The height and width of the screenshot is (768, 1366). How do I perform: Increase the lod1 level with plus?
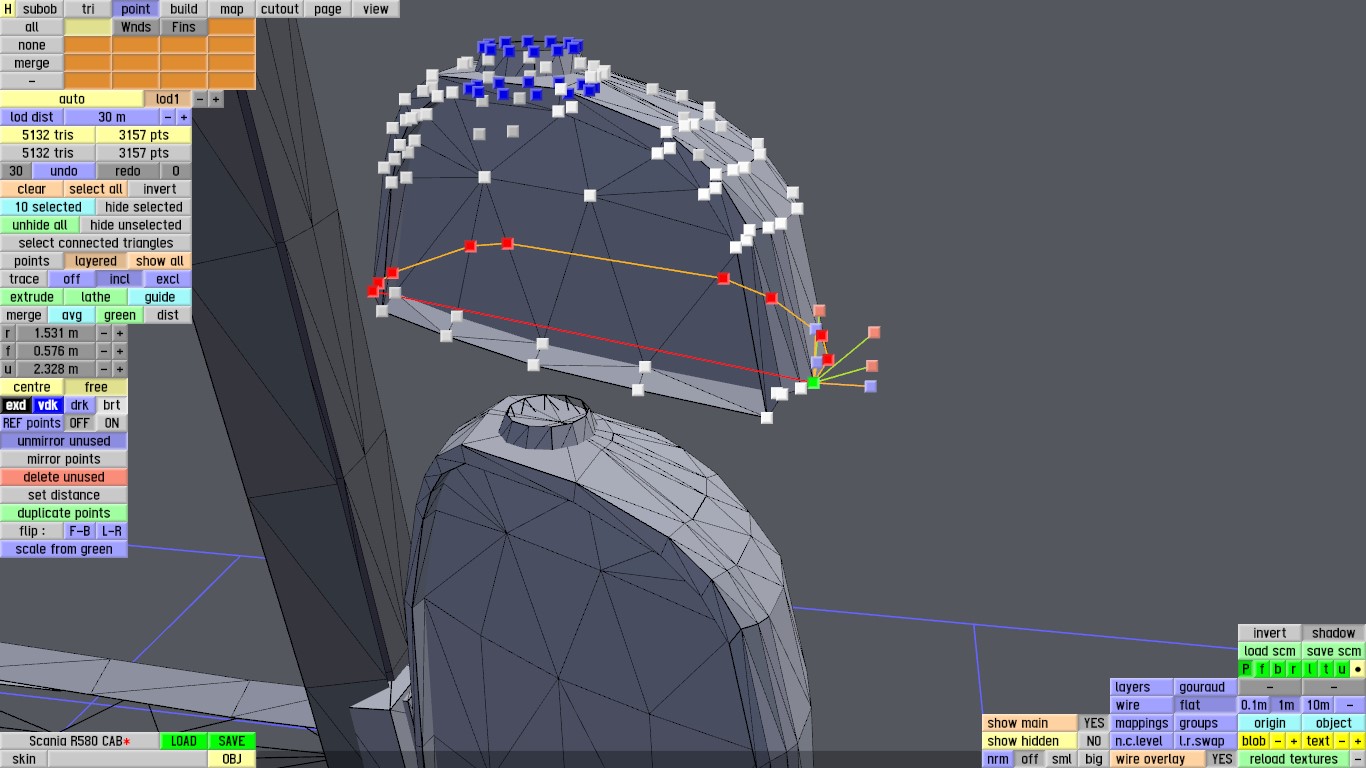pyautogui.click(x=216, y=99)
